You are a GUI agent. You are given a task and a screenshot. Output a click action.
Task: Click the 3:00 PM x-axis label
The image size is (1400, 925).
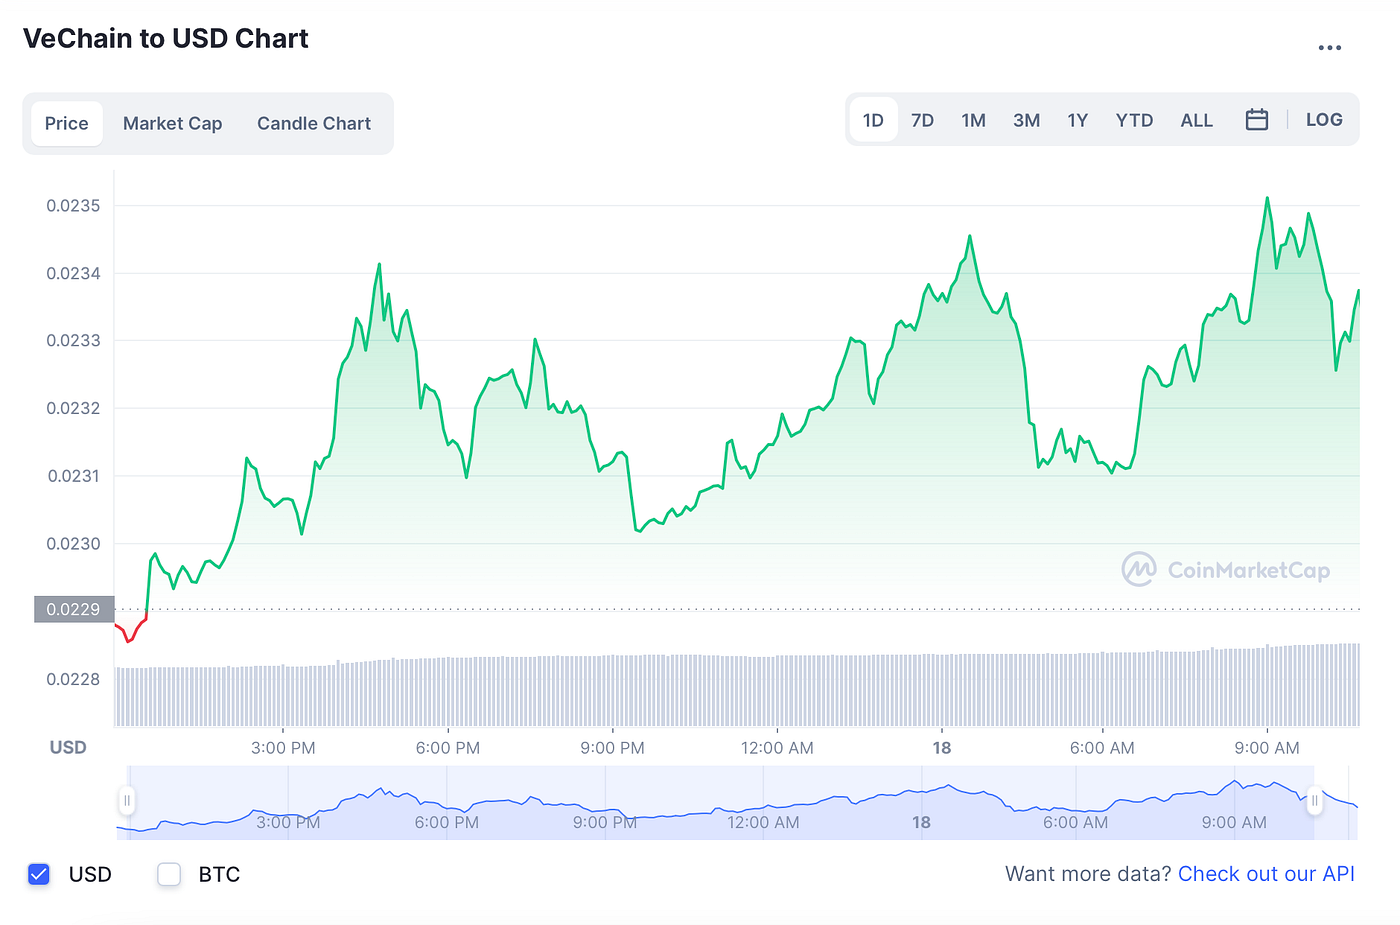click(283, 748)
